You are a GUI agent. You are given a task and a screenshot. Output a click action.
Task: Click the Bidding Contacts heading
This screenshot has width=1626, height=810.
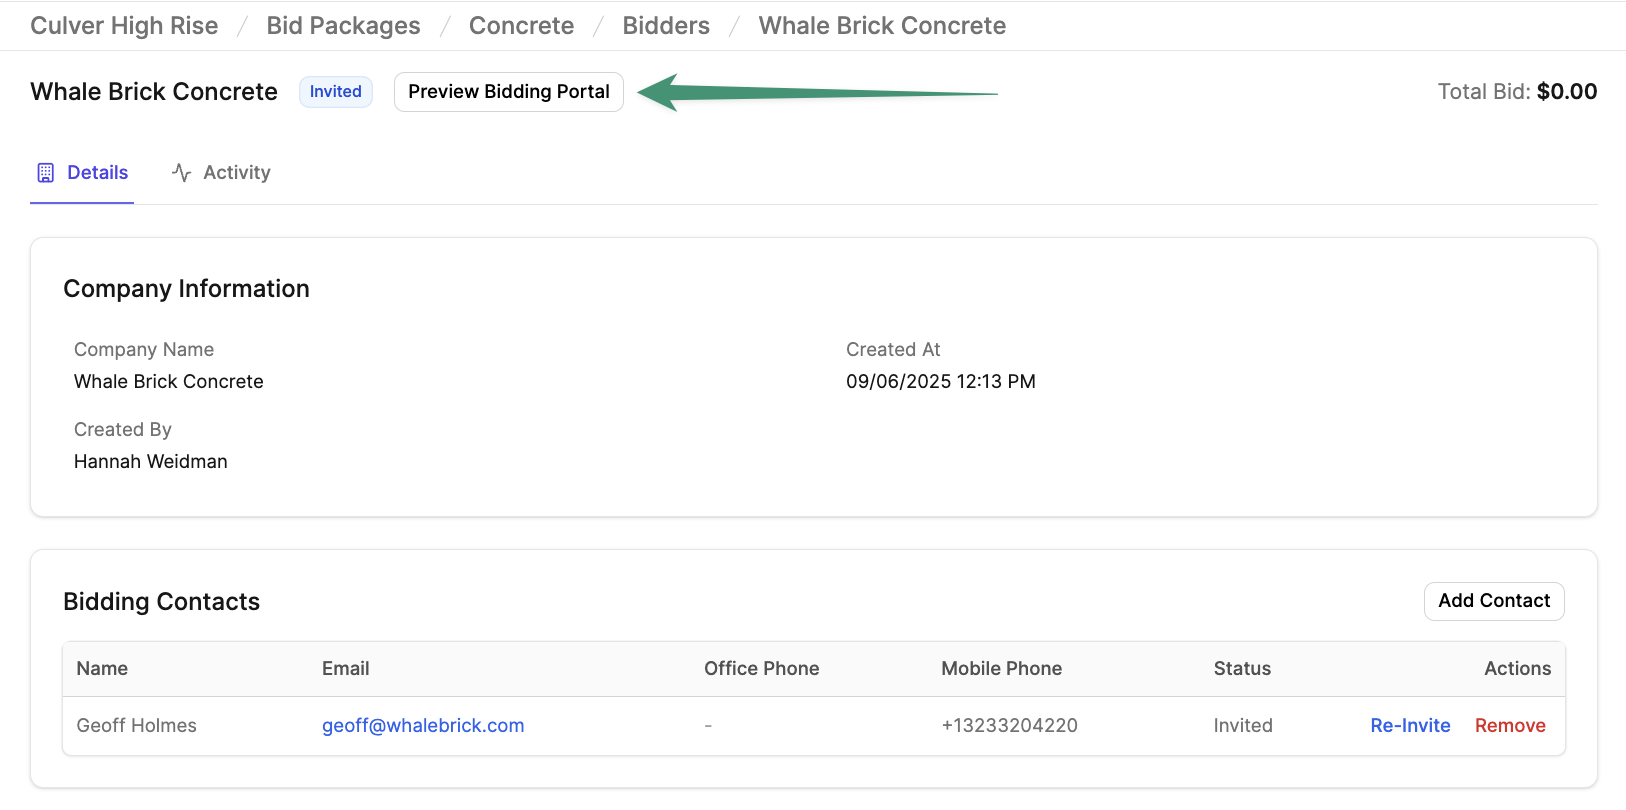tap(161, 602)
